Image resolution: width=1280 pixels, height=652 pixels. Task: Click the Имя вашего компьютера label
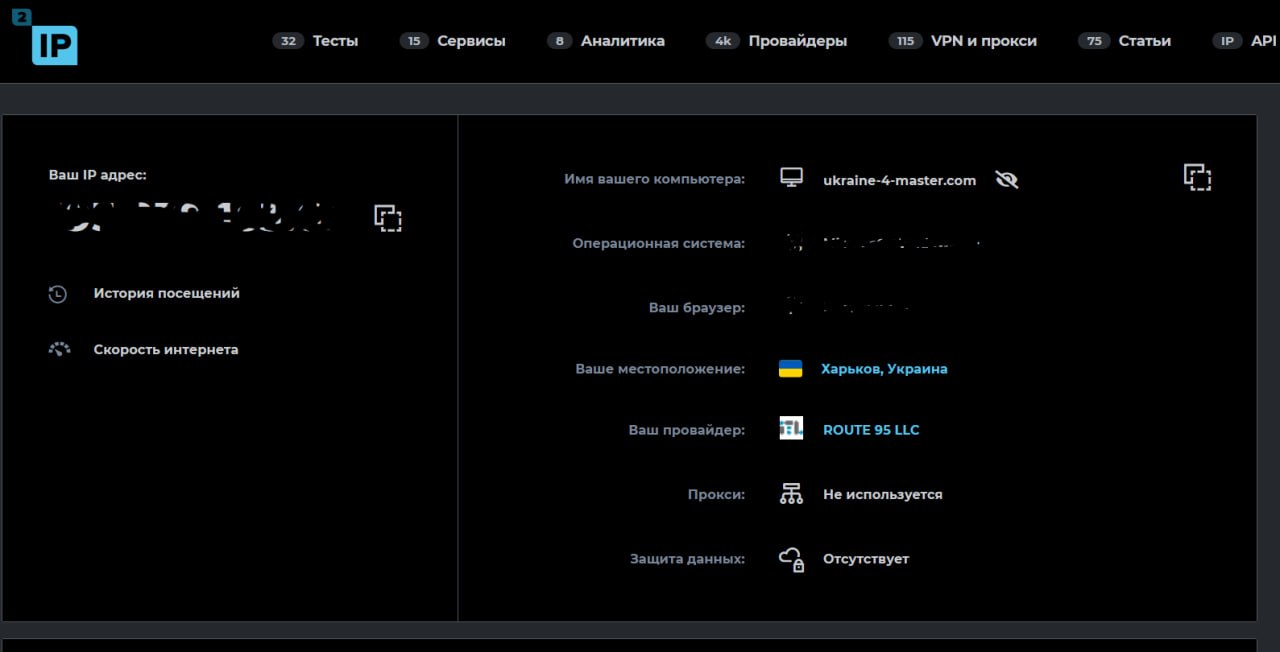[x=655, y=180]
